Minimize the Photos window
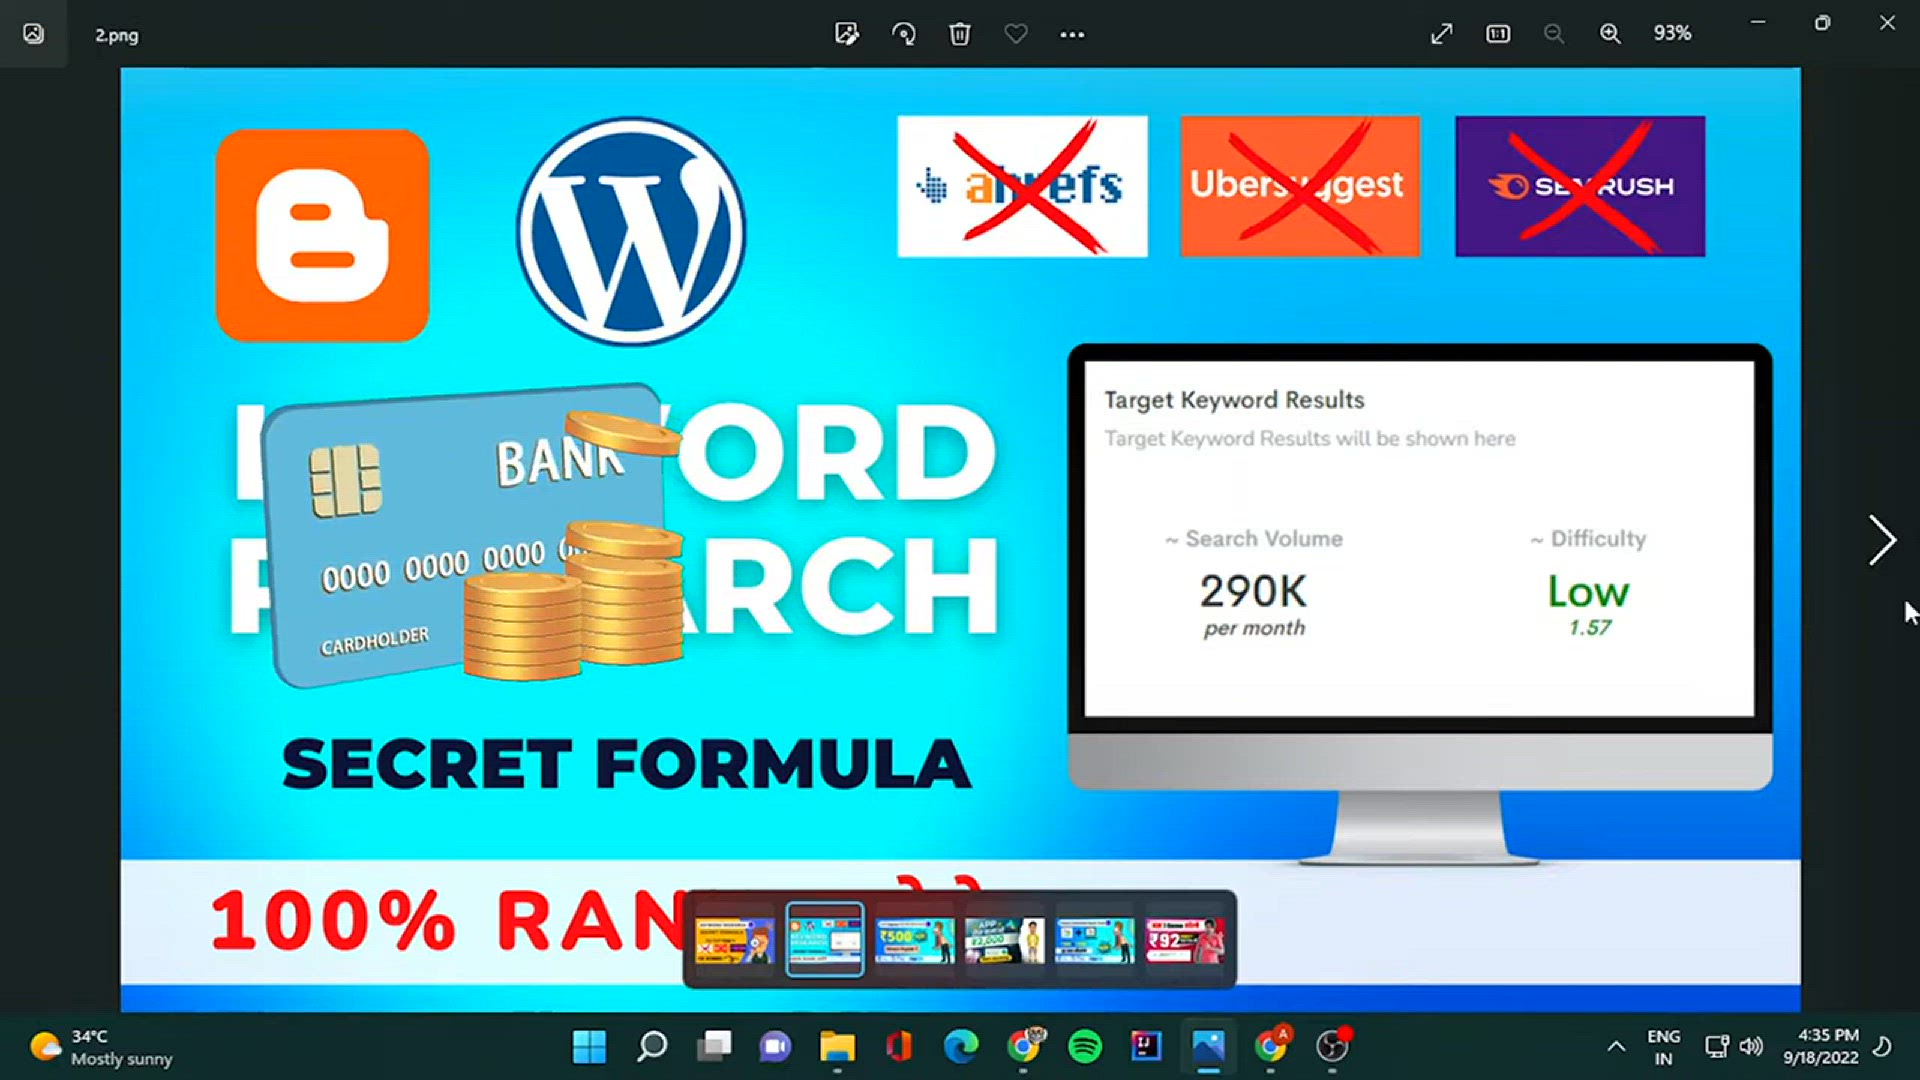Image resolution: width=1920 pixels, height=1080 pixels. (x=1758, y=22)
